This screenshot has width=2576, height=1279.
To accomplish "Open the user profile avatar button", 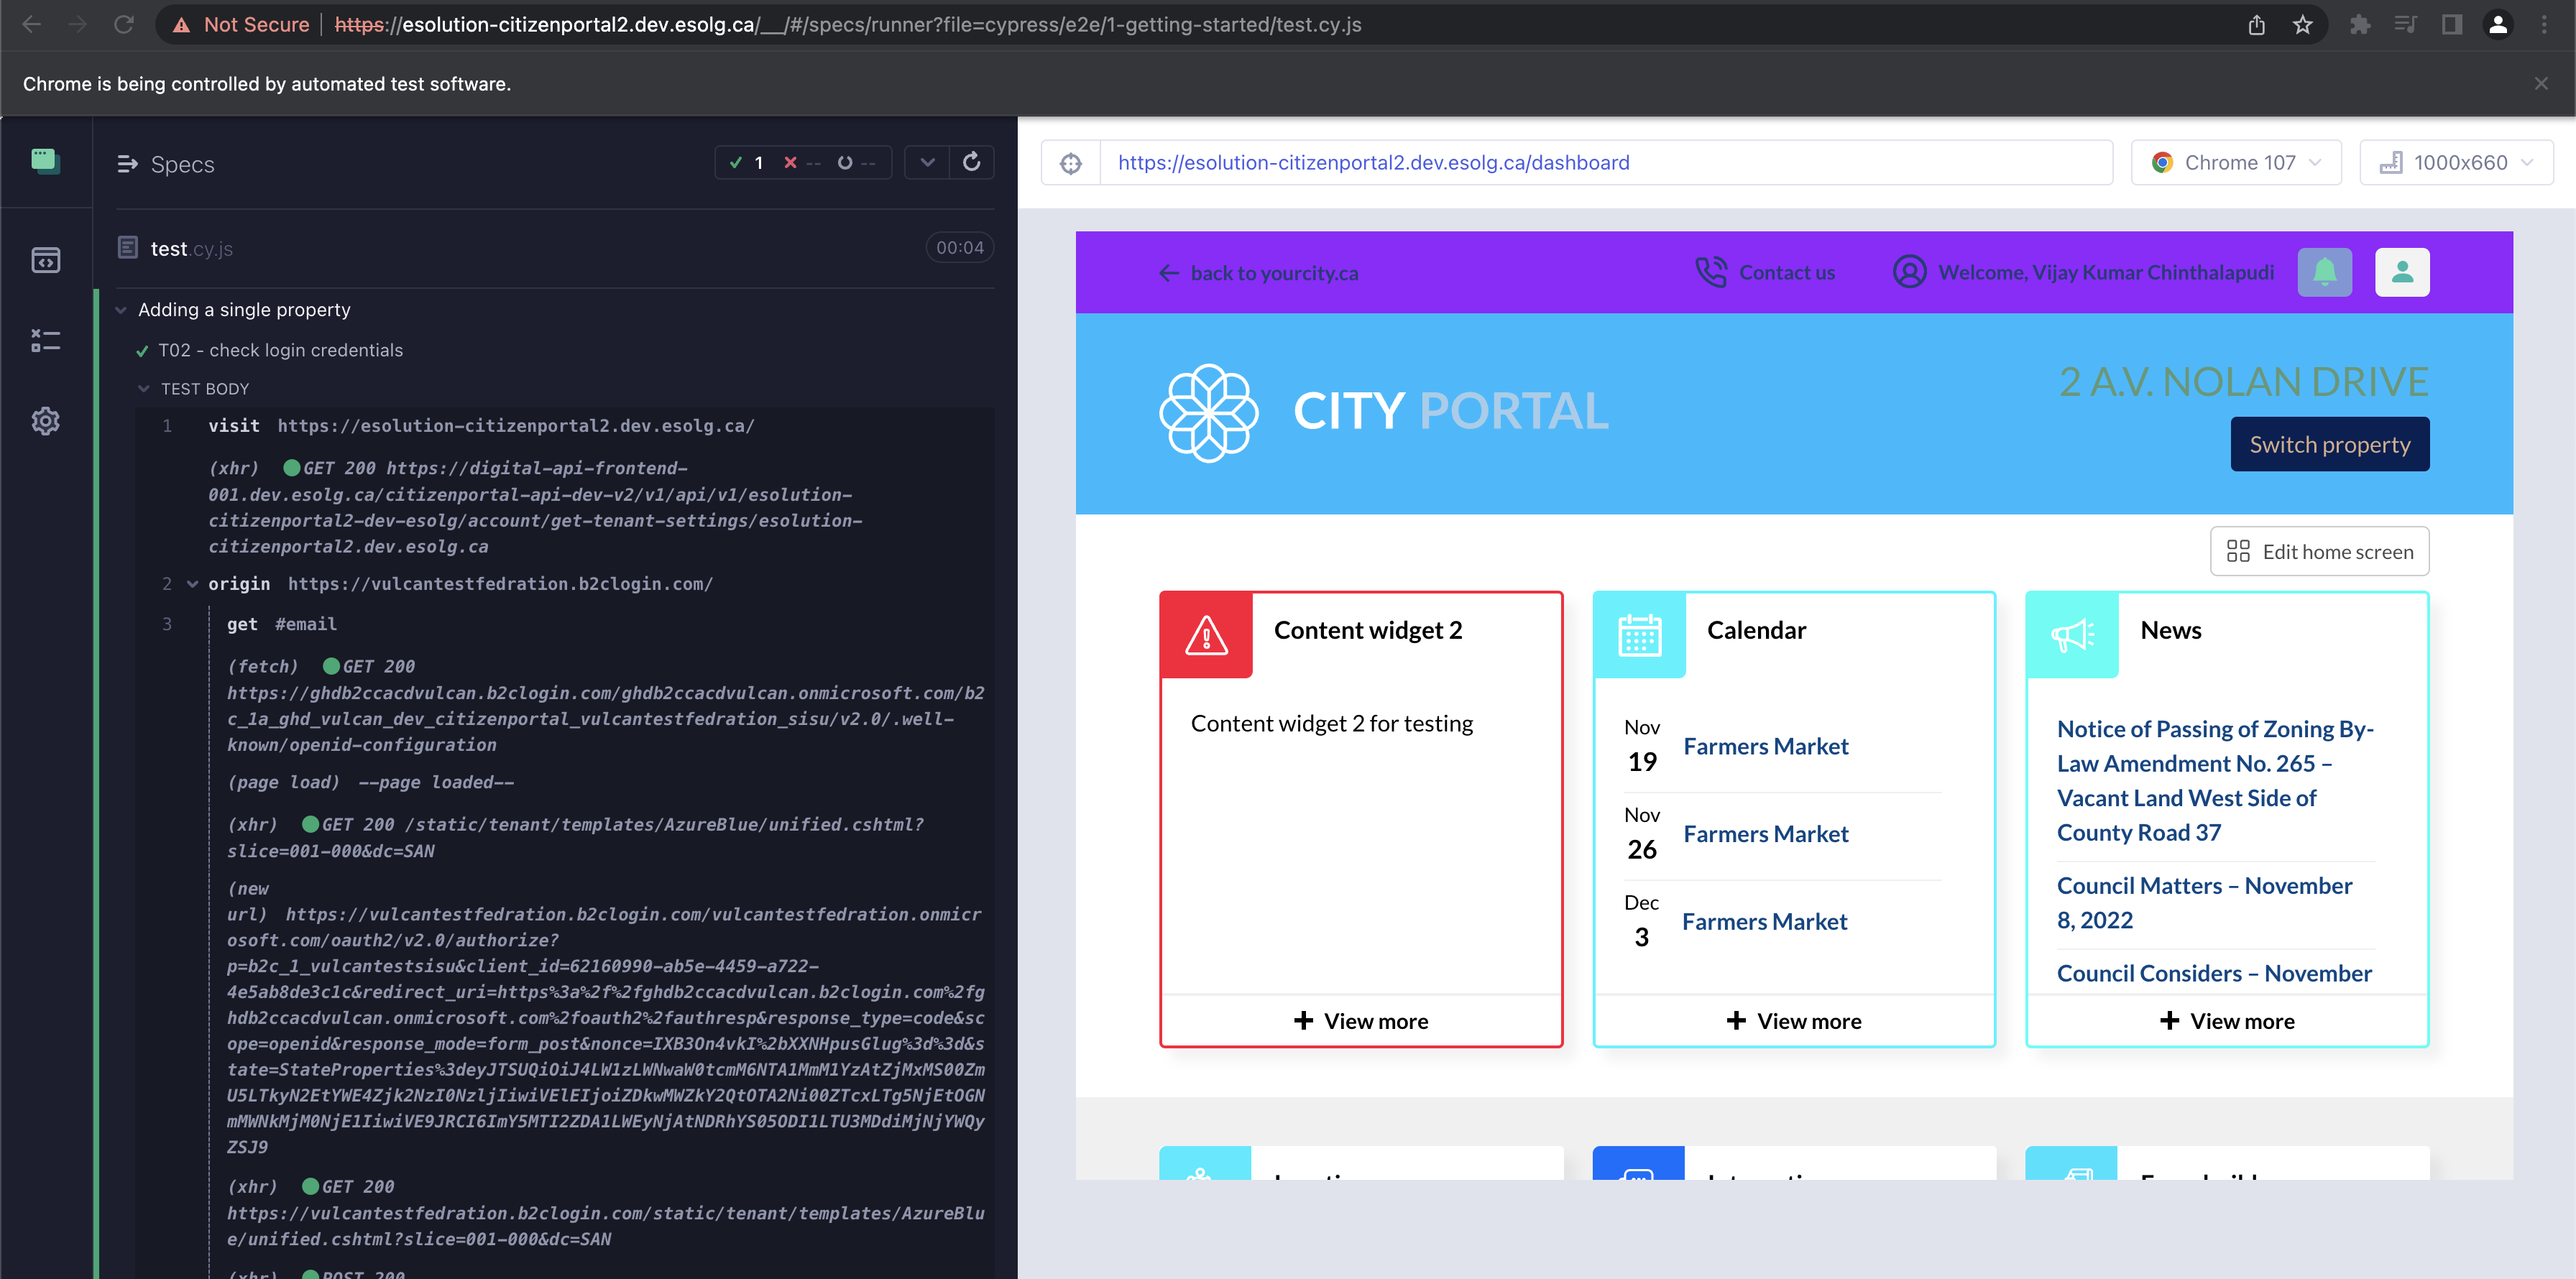I will (2402, 272).
